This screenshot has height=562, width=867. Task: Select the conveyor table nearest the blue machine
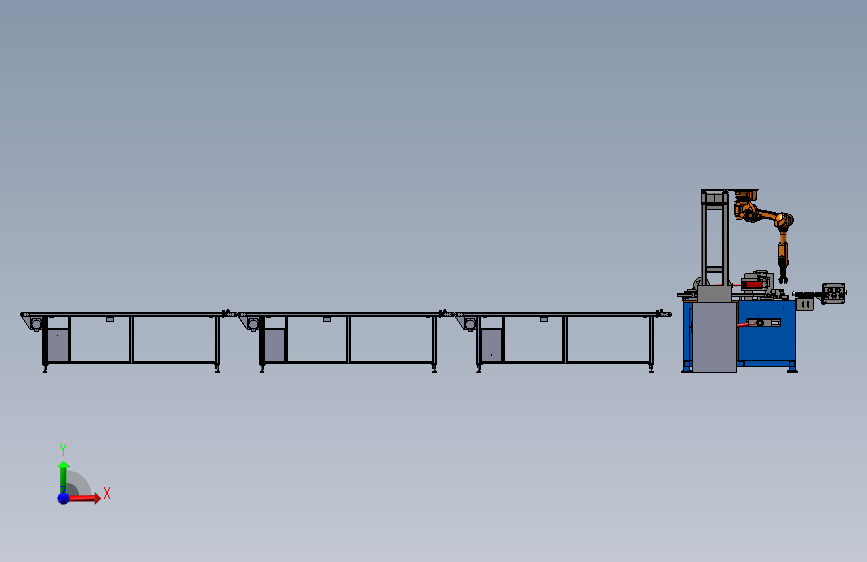point(563,341)
